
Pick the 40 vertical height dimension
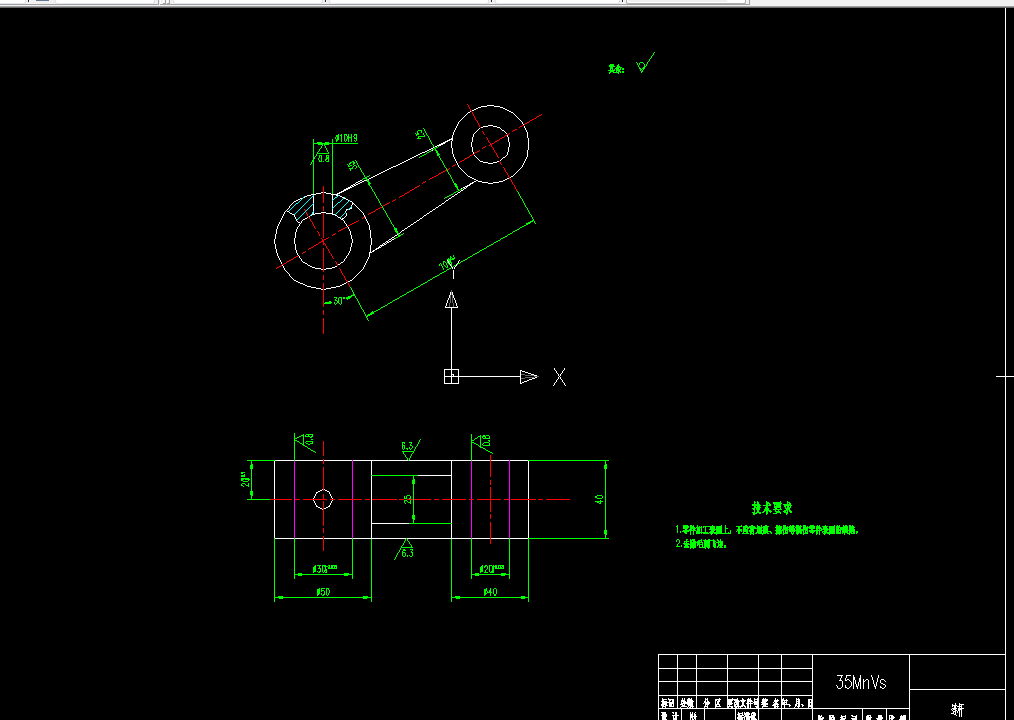[x=599, y=499]
